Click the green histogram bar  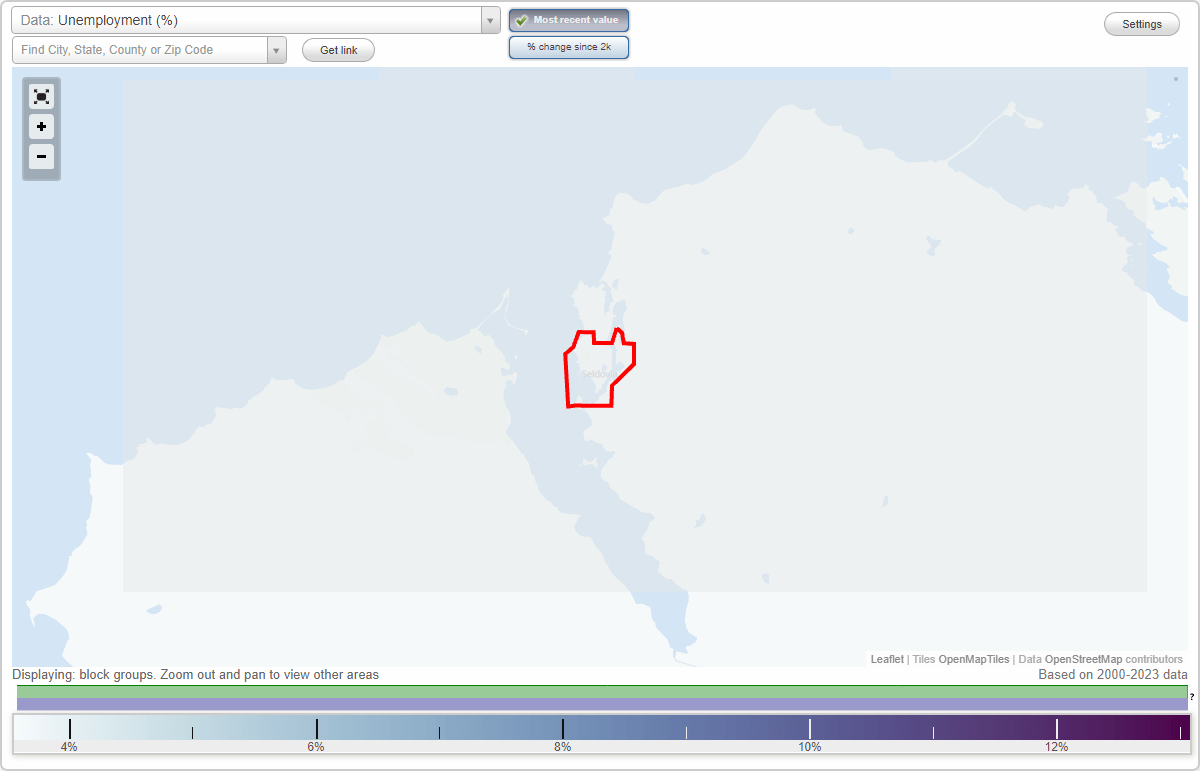pyautogui.click(x=602, y=691)
